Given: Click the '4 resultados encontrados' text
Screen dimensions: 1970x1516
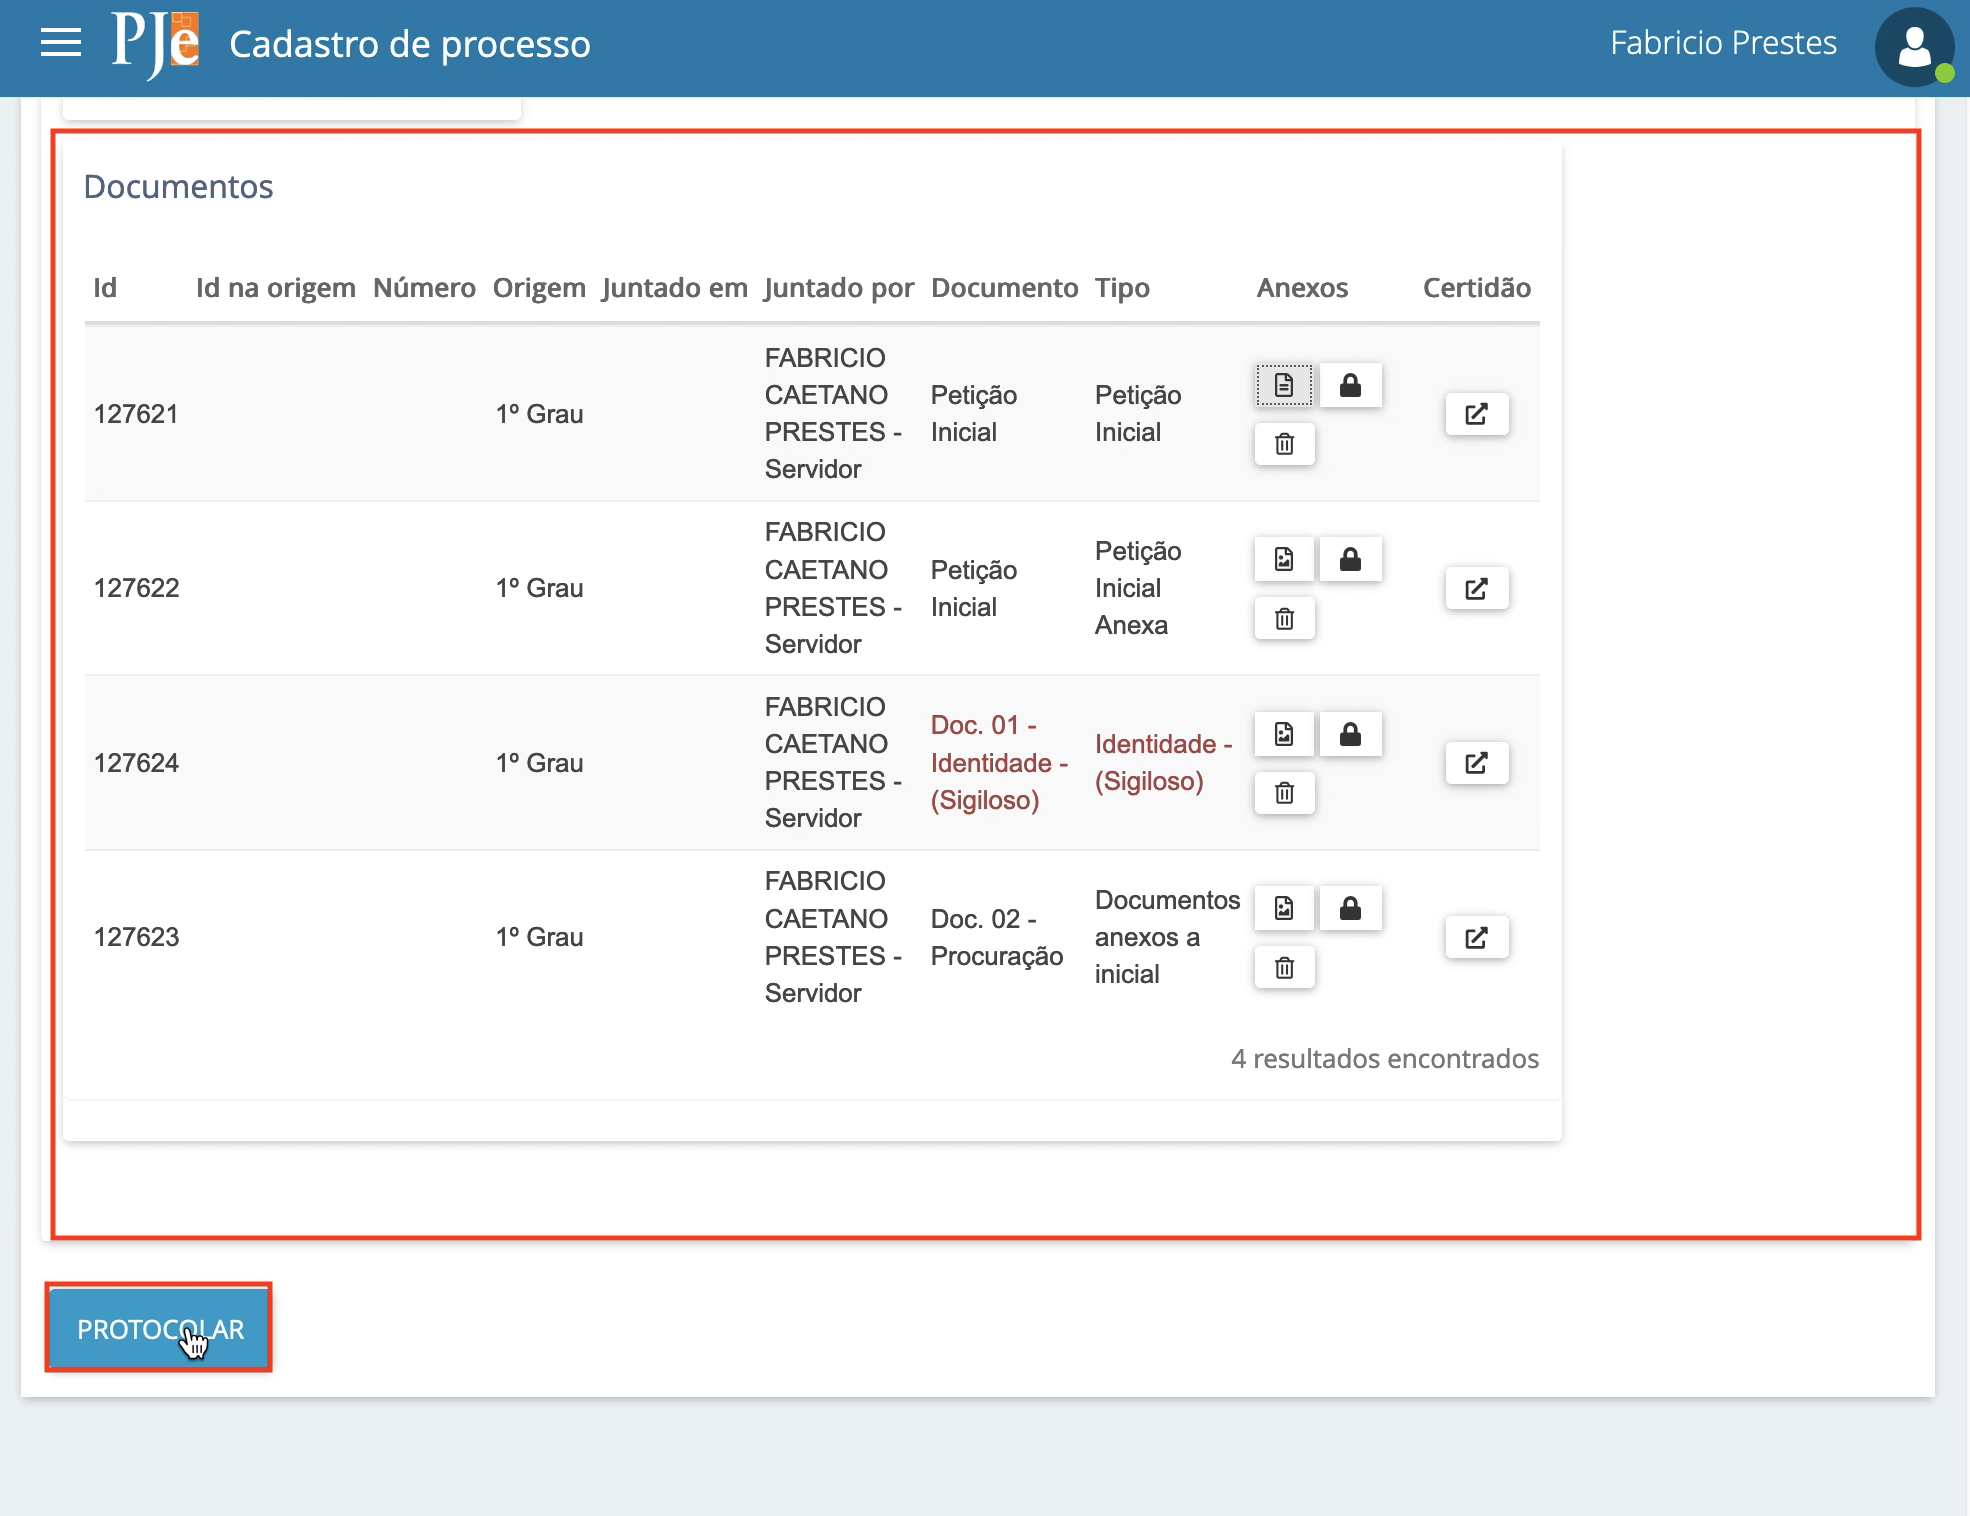Looking at the screenshot, I should (1384, 1058).
